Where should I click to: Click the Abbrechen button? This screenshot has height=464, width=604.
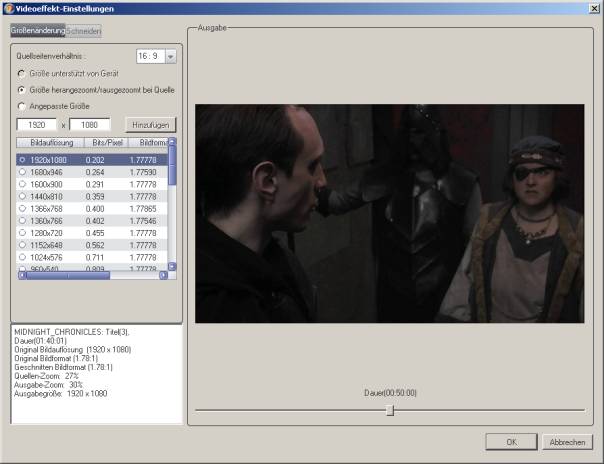point(567,442)
